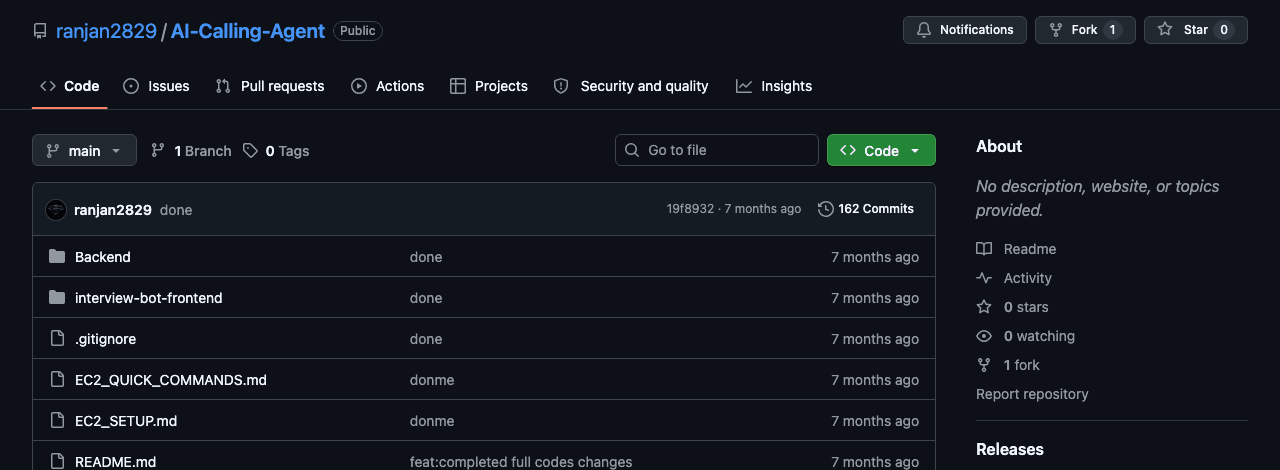Open the interview-bot-frontend folder
Screen dimensions: 1280x470
coord(149,298)
